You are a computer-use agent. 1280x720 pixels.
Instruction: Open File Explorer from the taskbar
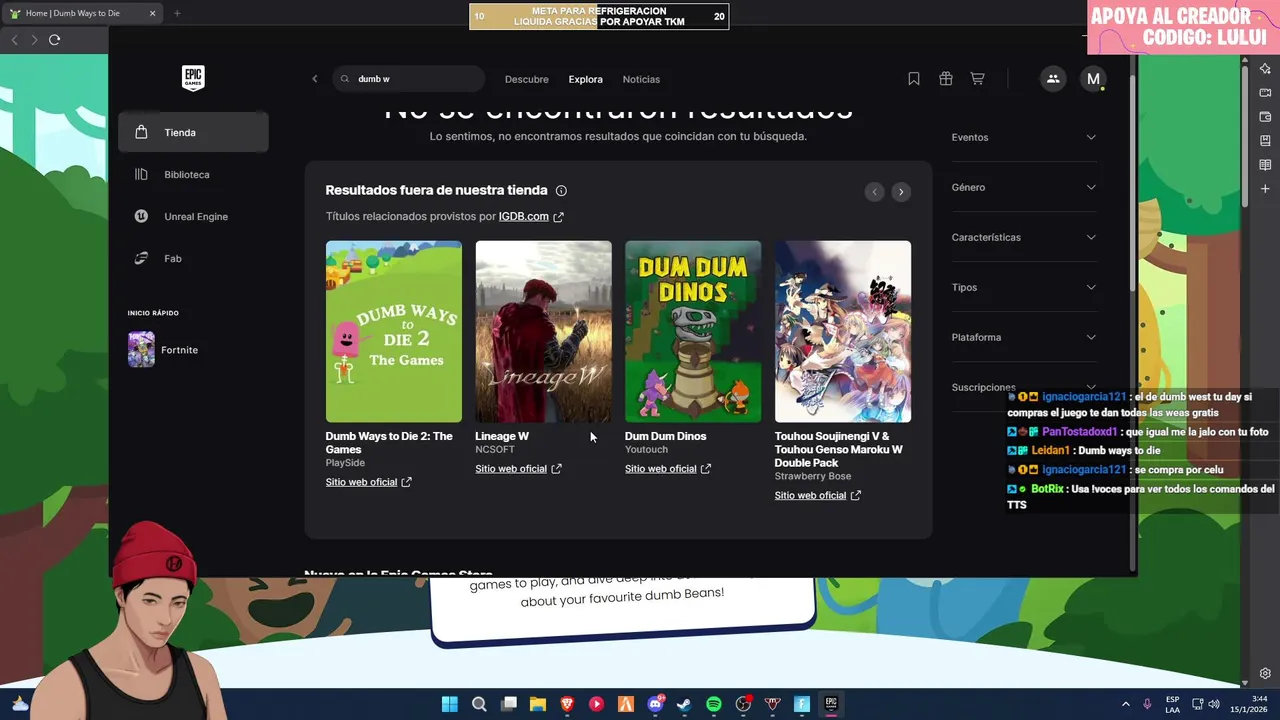[537, 704]
